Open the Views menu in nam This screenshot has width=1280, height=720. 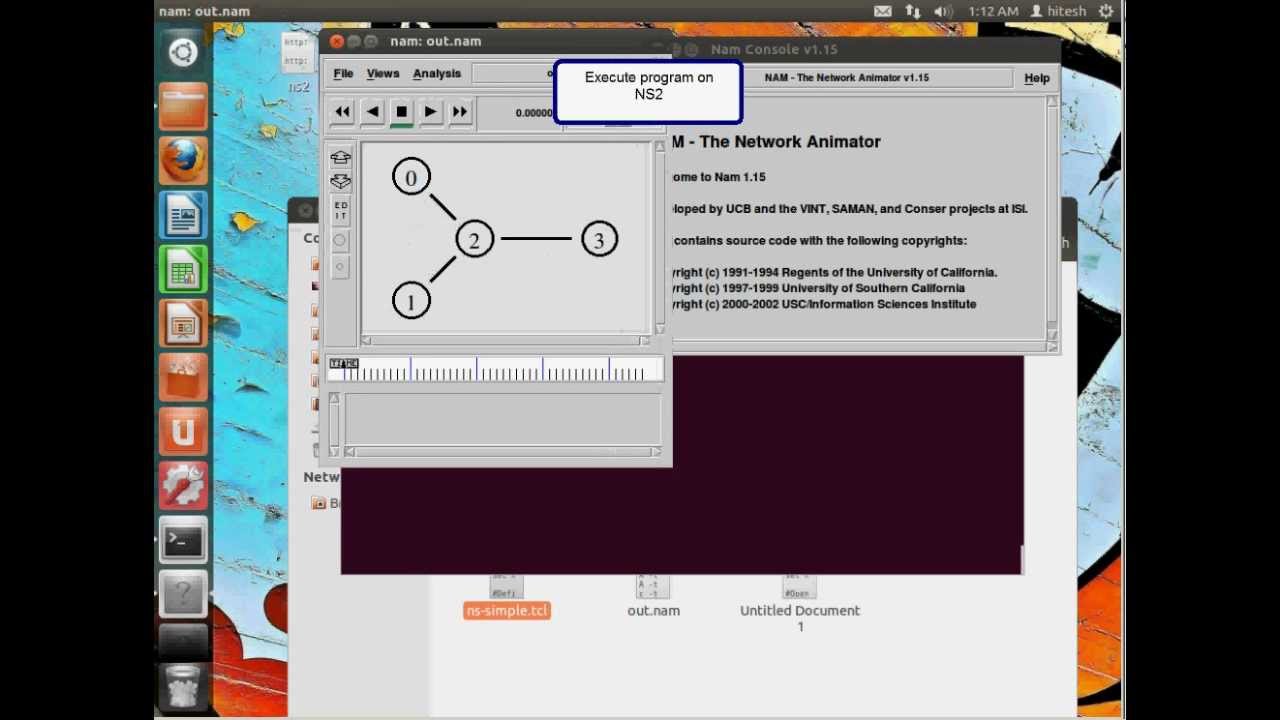point(383,74)
